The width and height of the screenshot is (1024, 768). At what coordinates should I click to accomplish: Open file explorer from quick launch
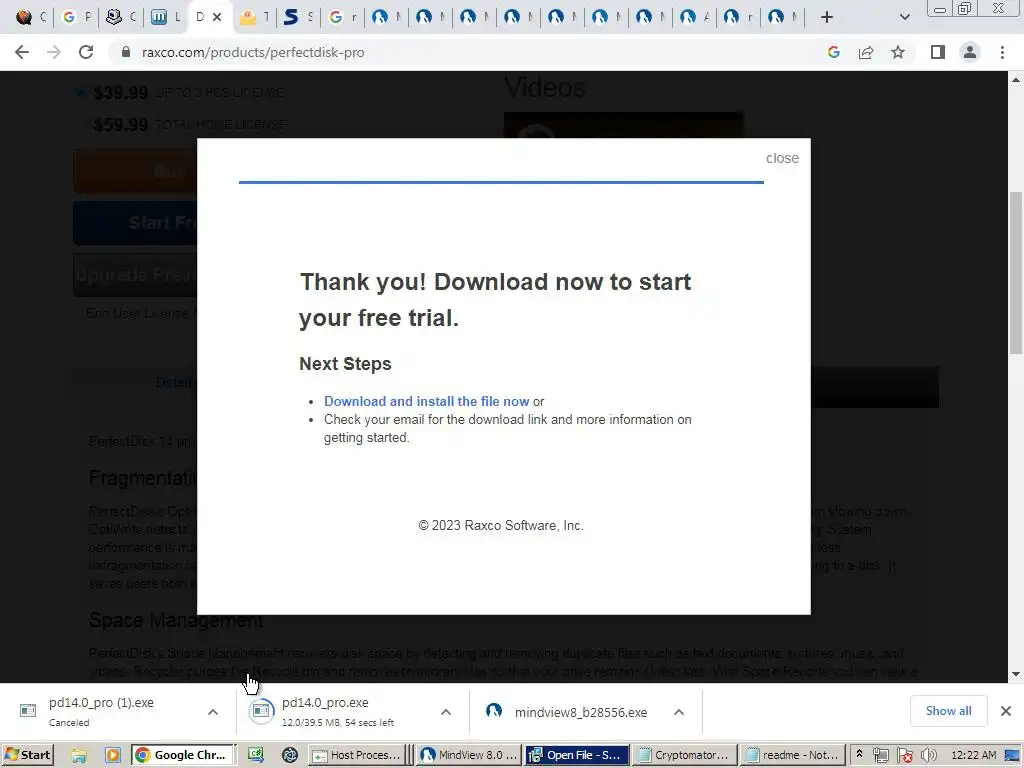tap(79, 755)
